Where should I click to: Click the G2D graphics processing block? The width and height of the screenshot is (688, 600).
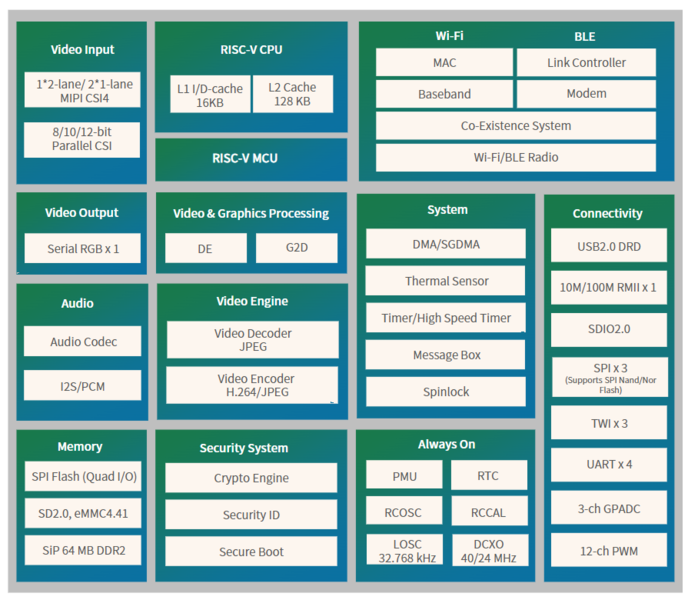click(296, 248)
